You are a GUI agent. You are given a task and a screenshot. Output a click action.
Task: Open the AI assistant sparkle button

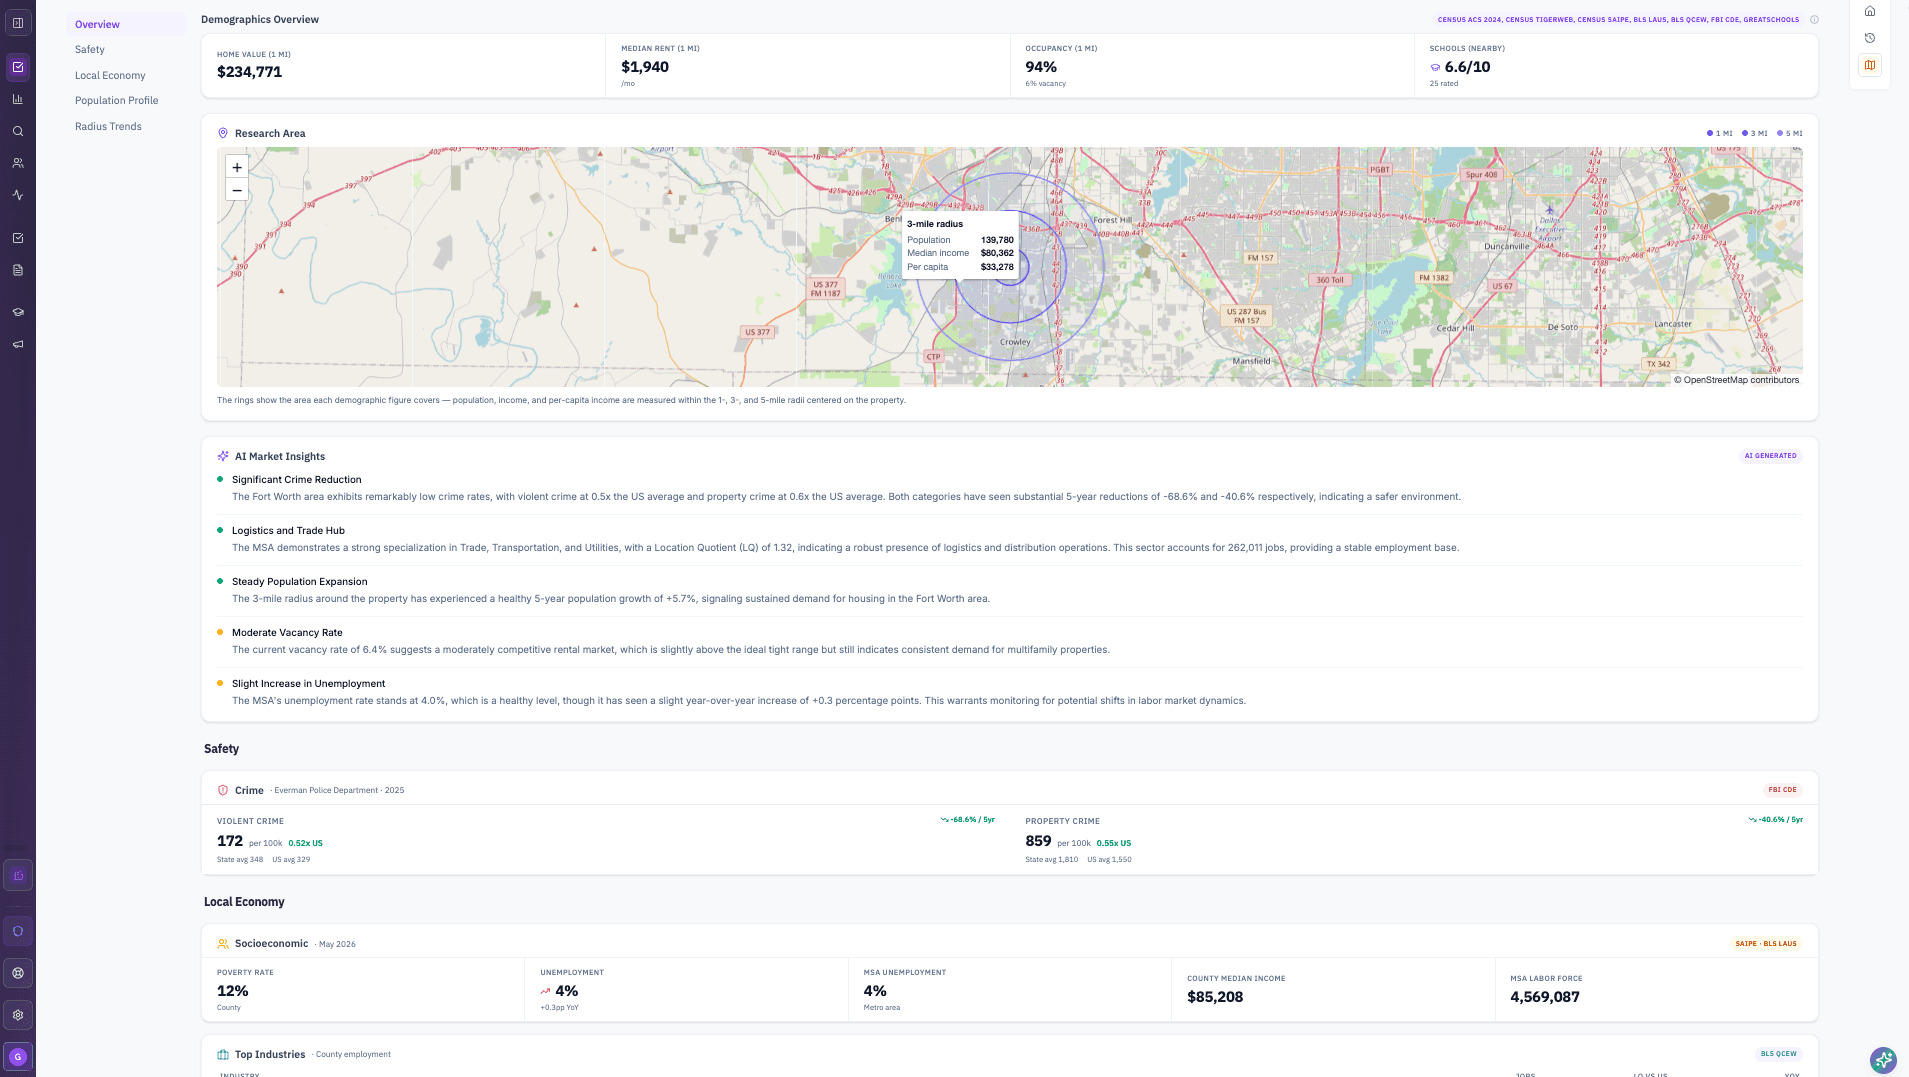coord(1883,1059)
